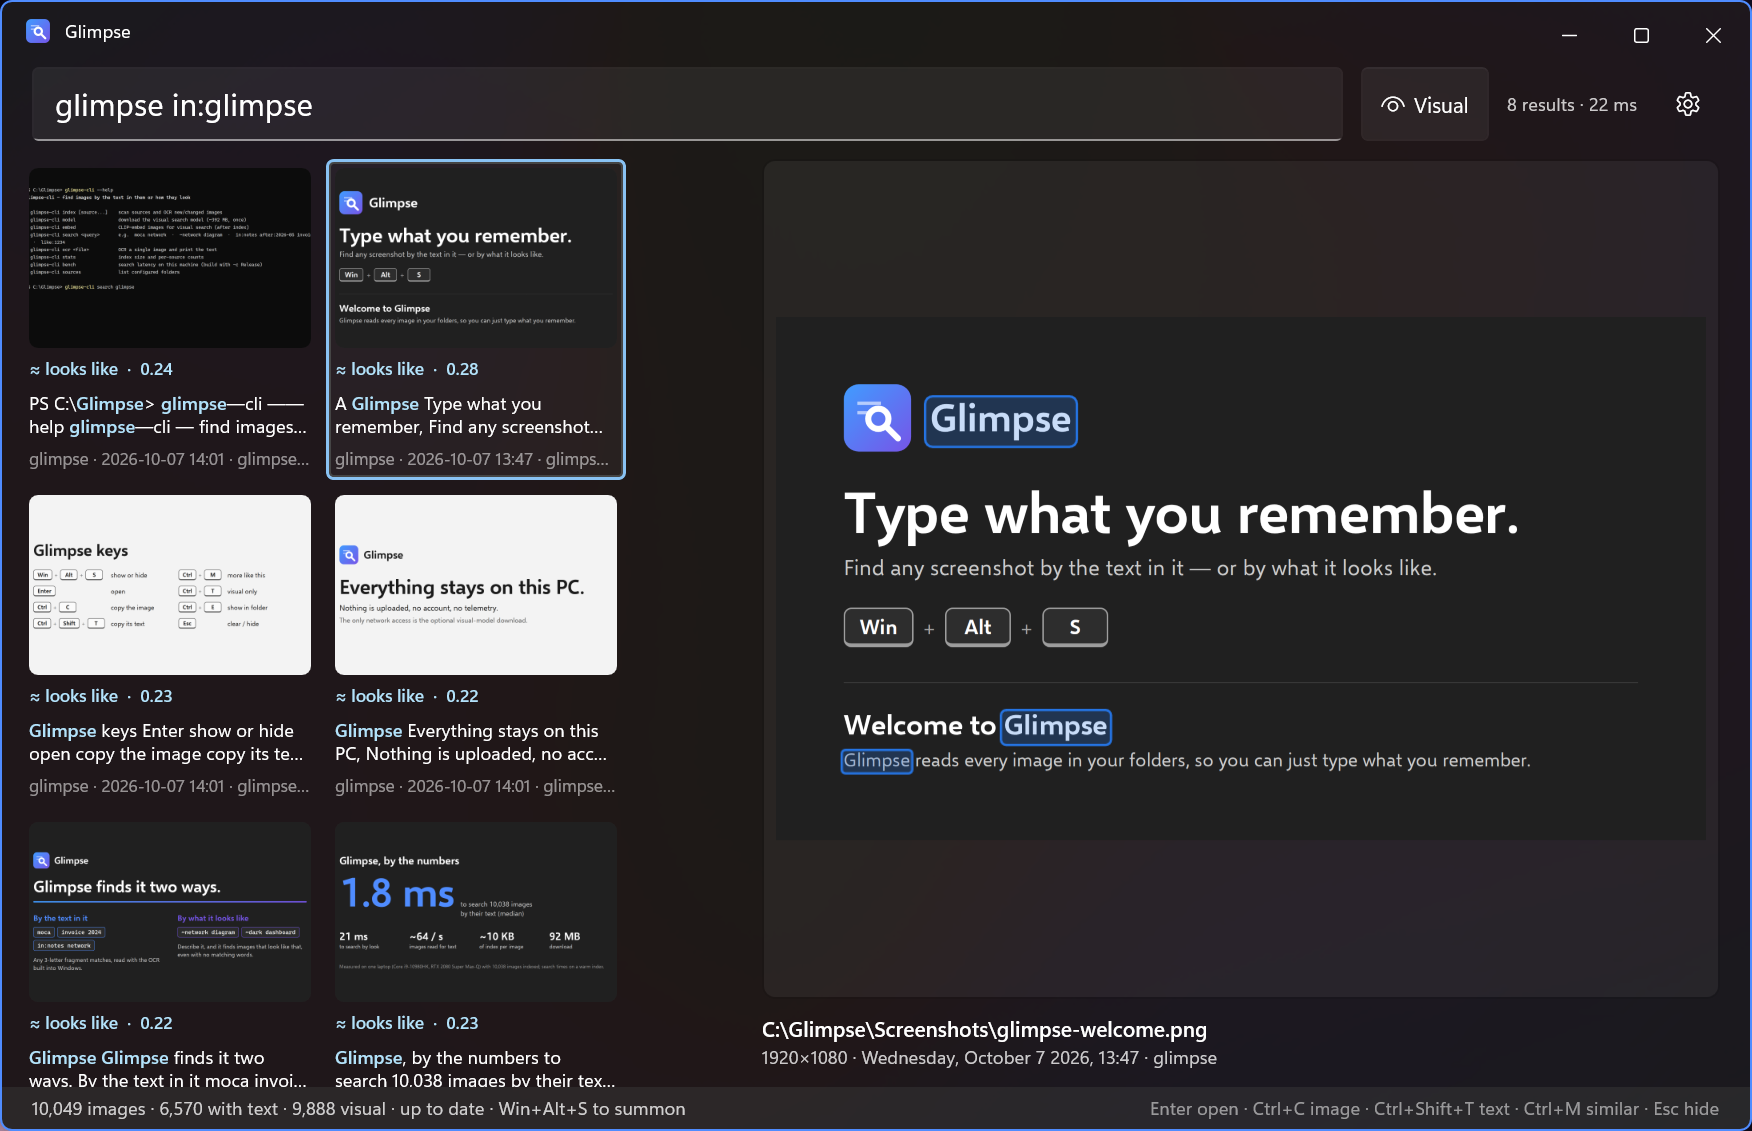Image resolution: width=1752 pixels, height=1131 pixels.
Task: Click the '8 results · 22 ms' counter
Action: (1572, 105)
